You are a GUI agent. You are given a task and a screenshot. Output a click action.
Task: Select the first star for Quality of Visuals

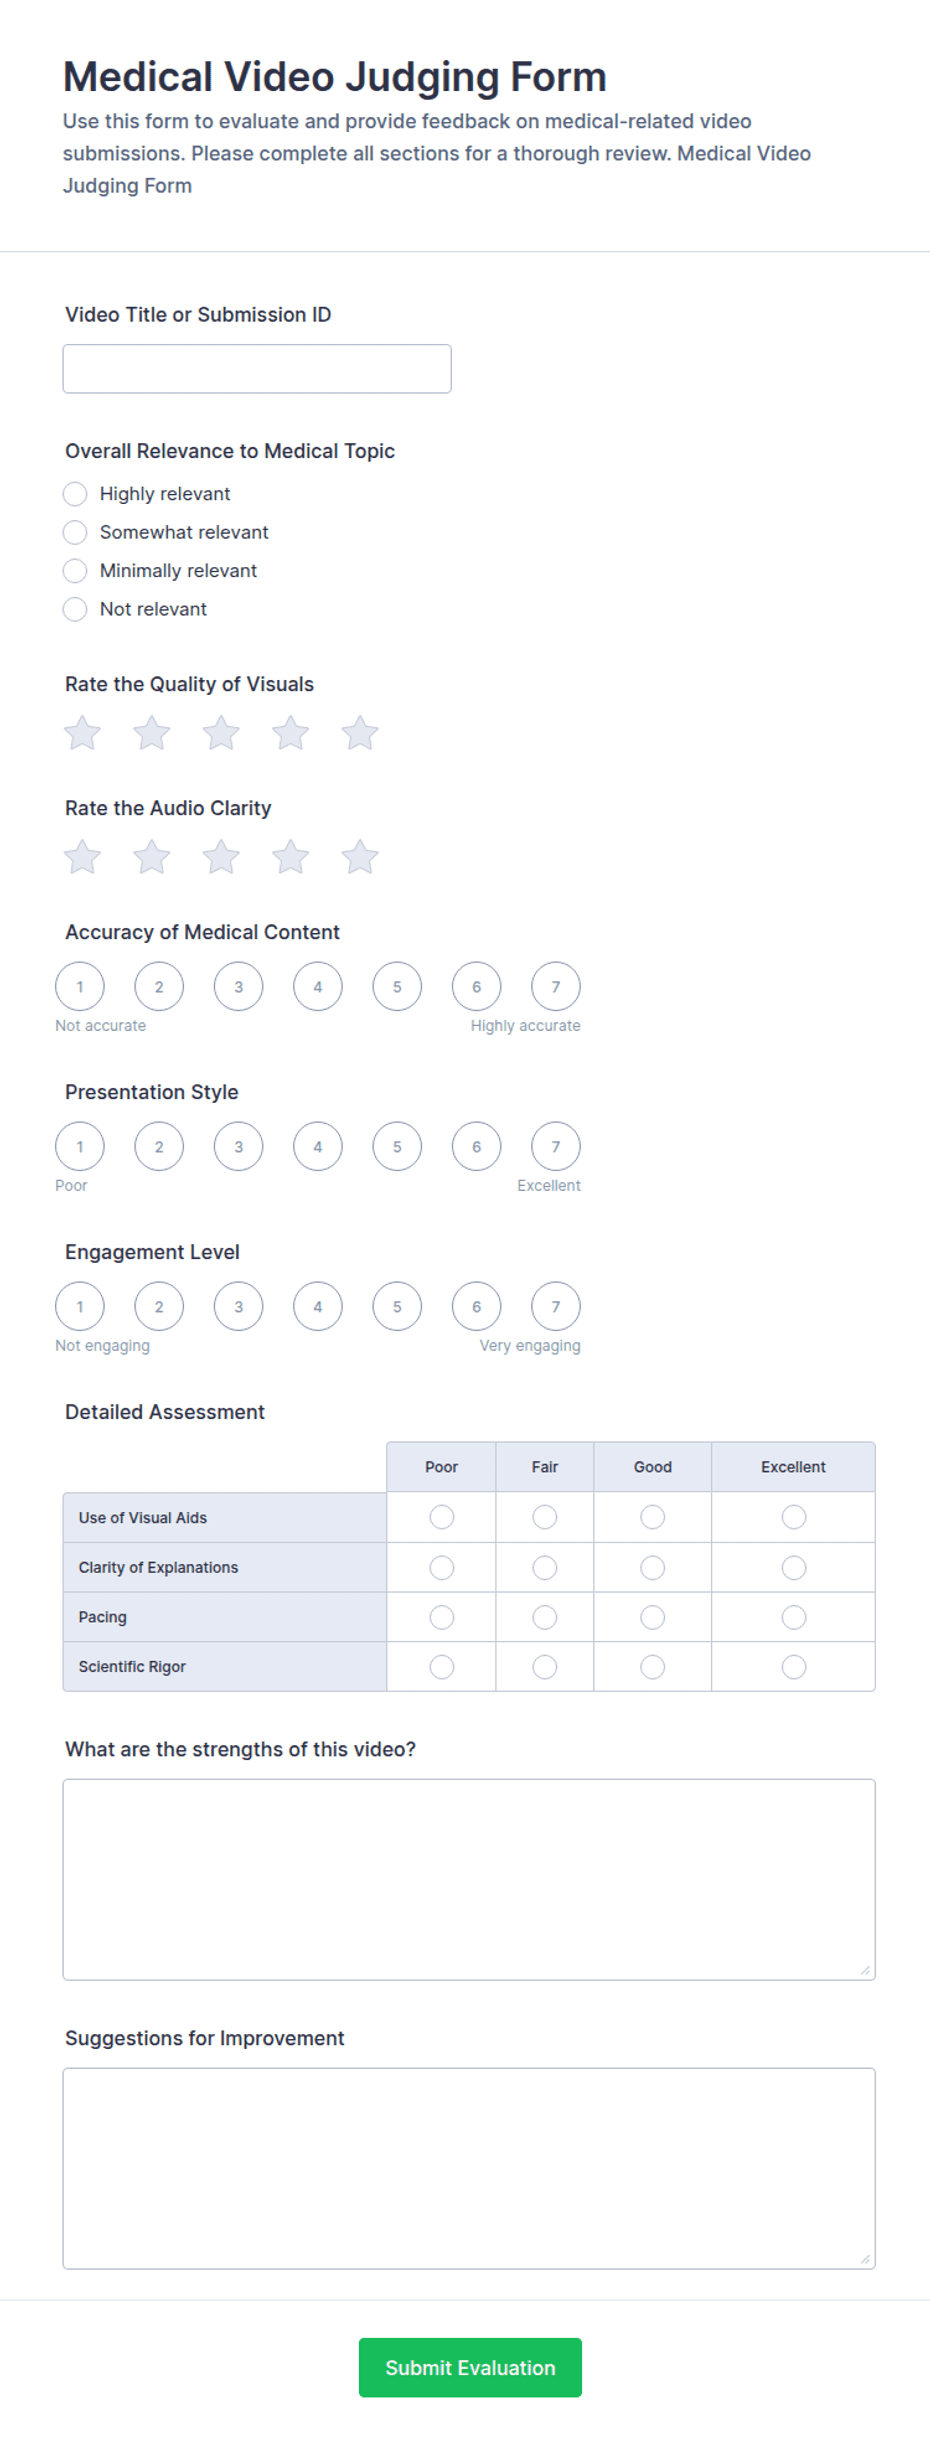[x=82, y=733]
